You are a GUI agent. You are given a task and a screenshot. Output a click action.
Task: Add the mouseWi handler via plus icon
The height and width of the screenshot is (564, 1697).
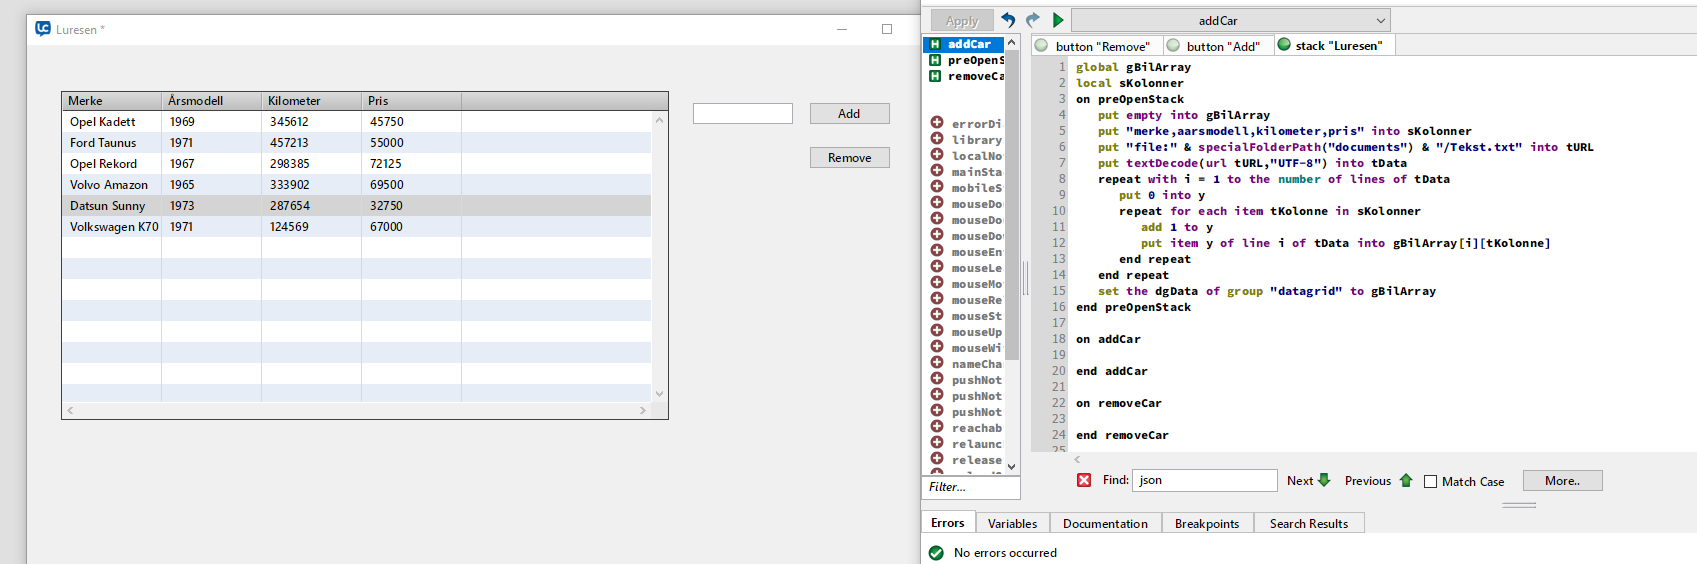[937, 347]
